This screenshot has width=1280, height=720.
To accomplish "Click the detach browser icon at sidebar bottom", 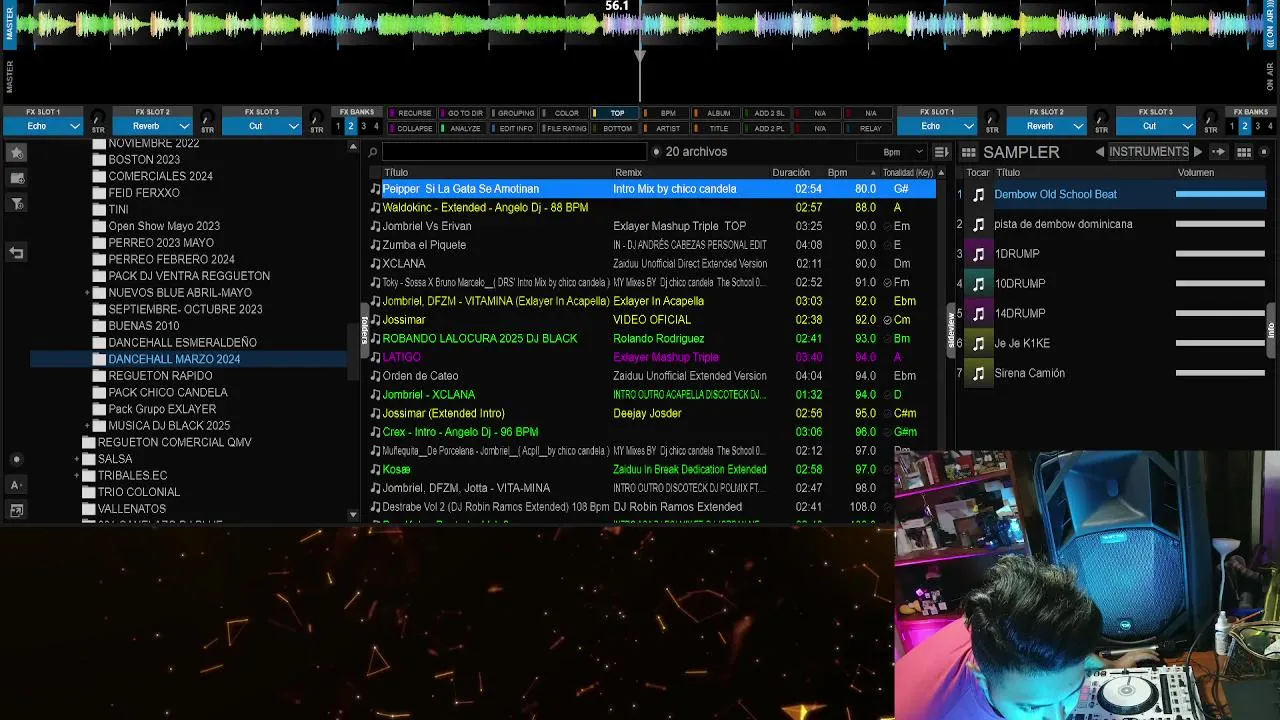I will point(16,510).
